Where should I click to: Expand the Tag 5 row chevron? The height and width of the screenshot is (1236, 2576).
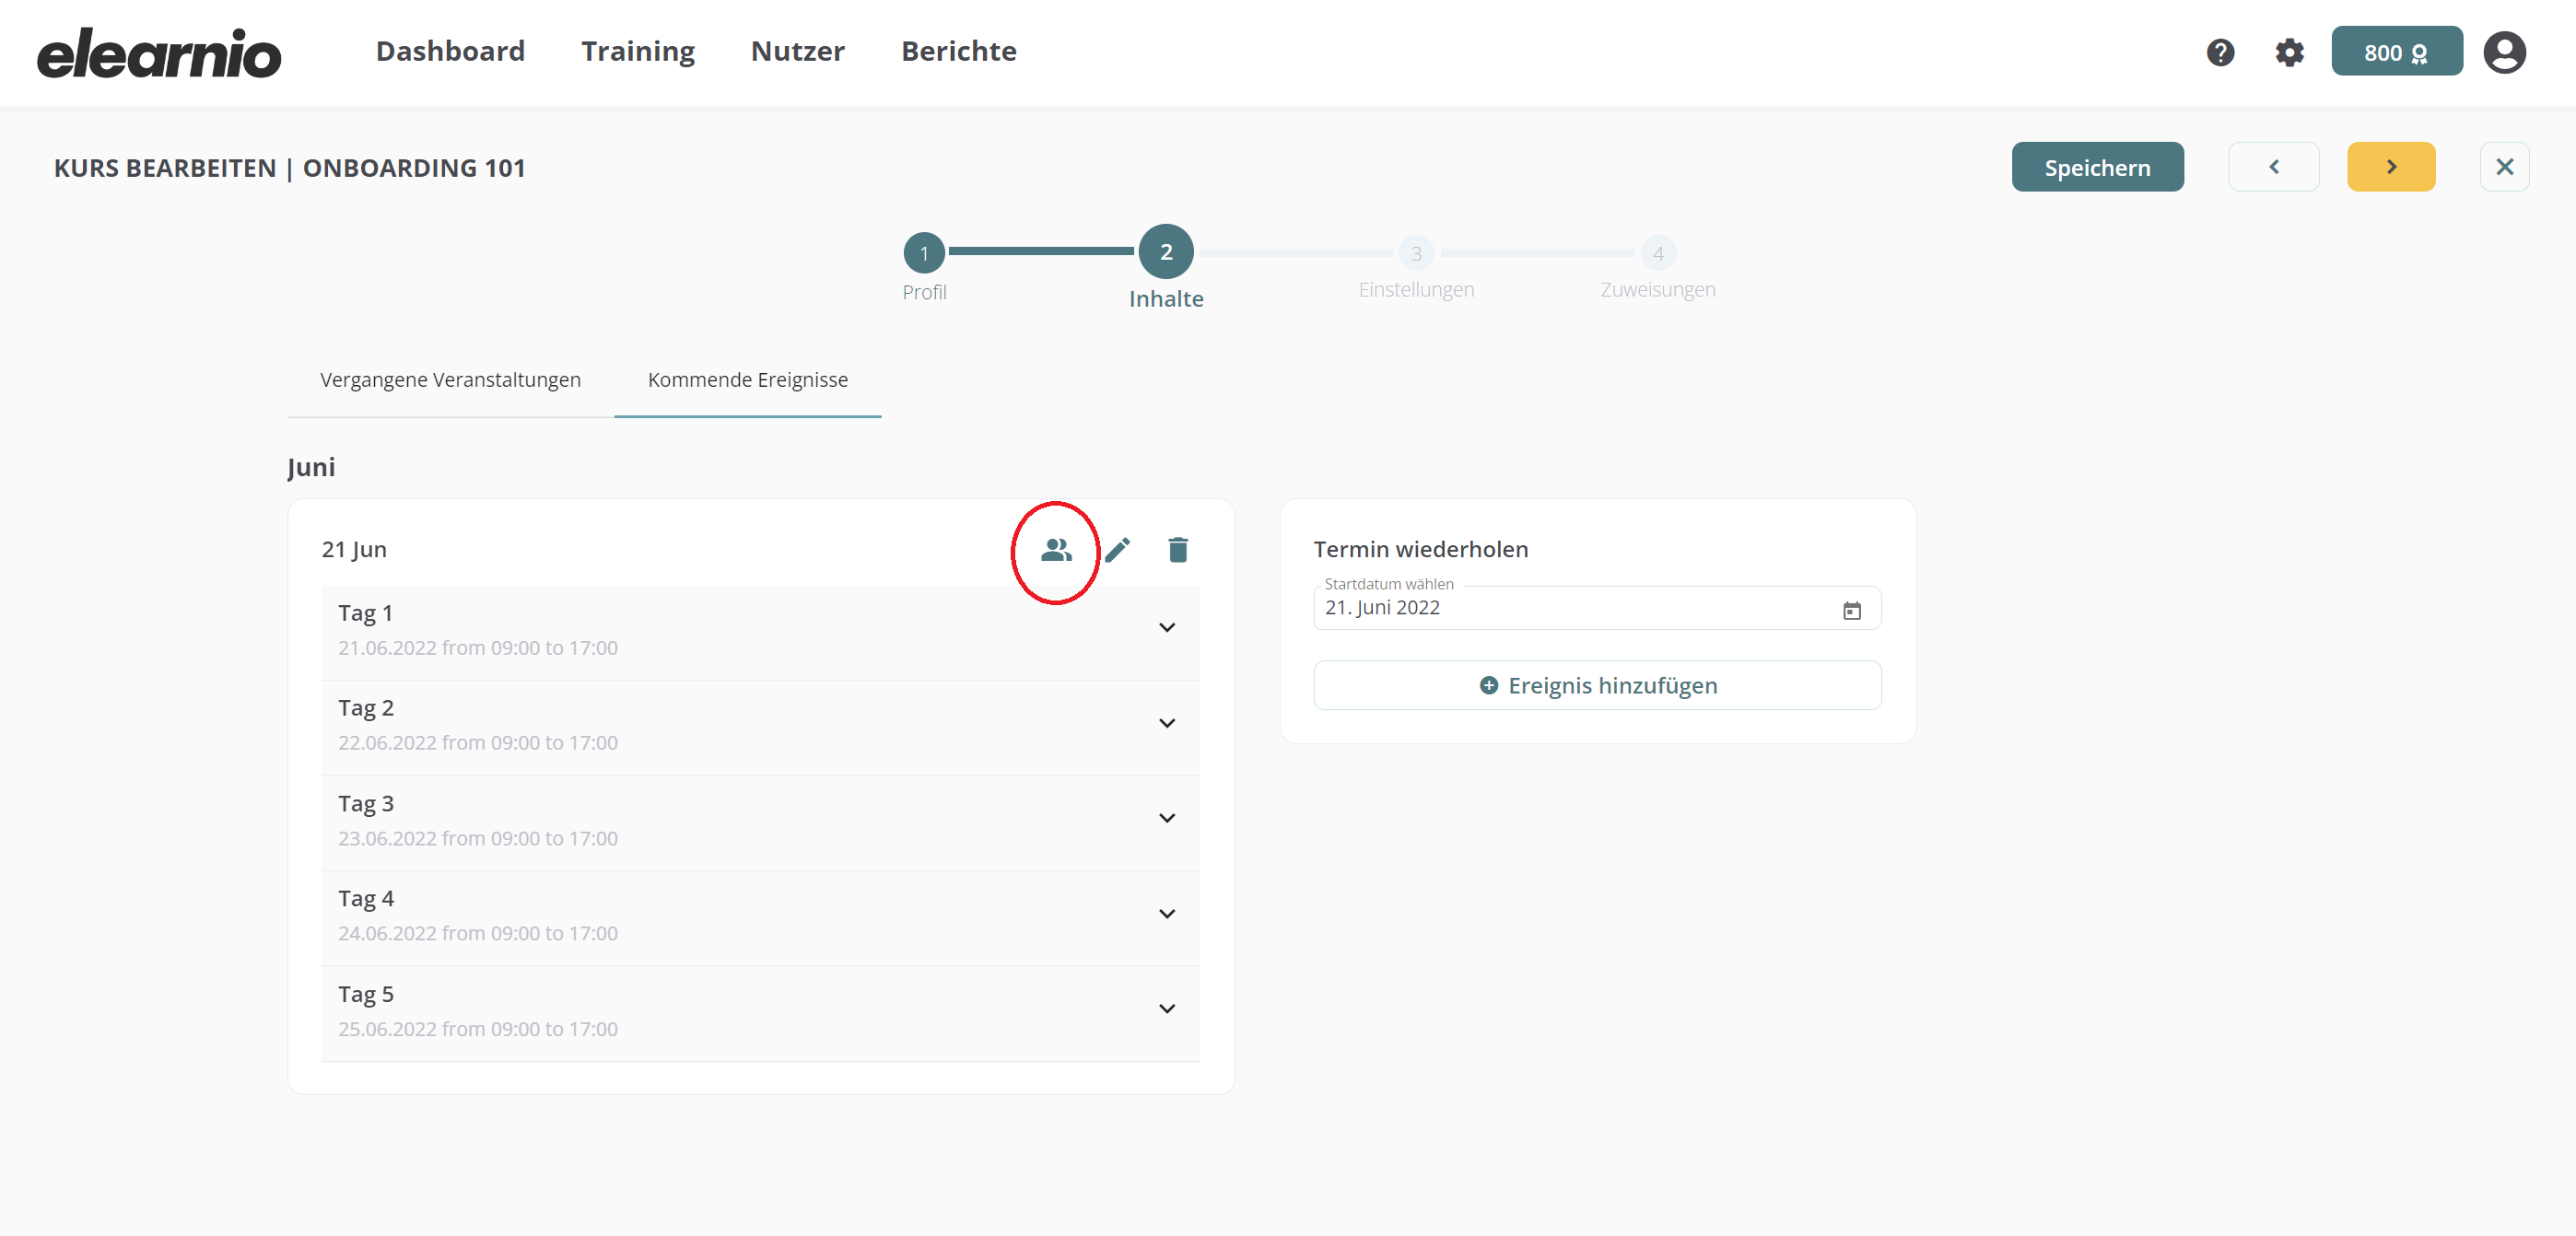(1166, 1009)
